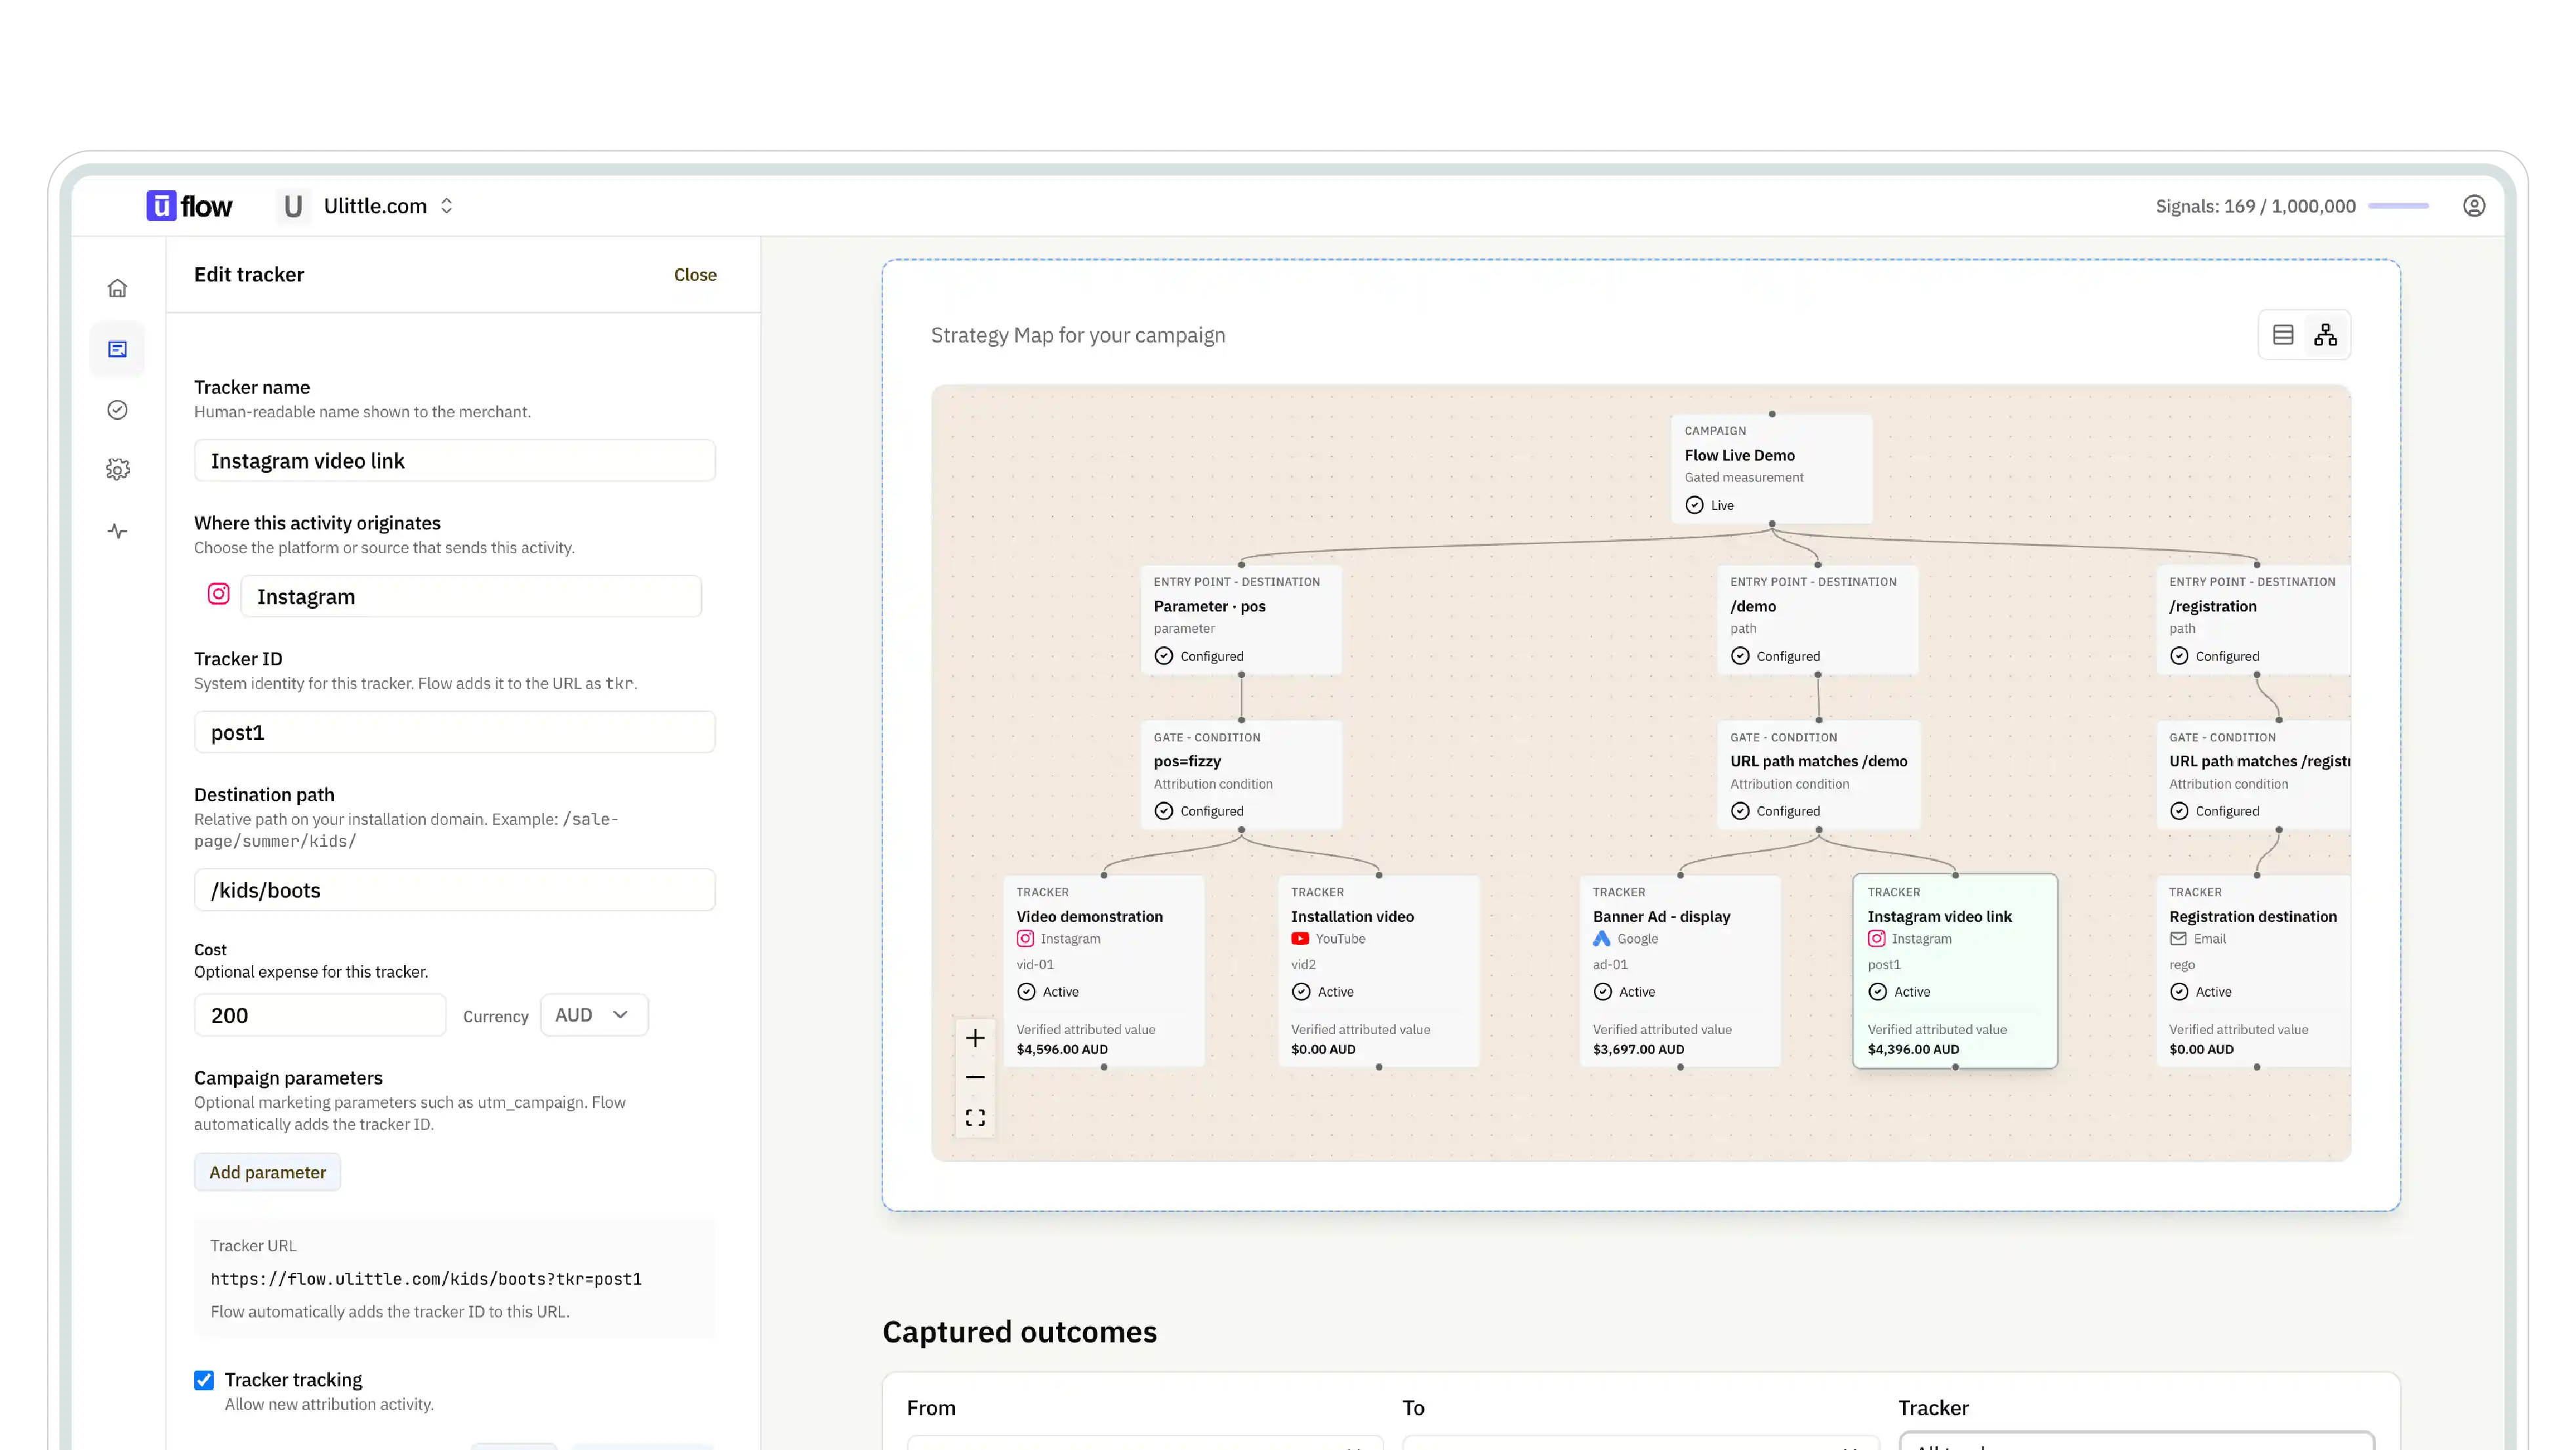2576x1450 pixels.
Task: Click Email icon on Registration destination card
Action: 2178,939
